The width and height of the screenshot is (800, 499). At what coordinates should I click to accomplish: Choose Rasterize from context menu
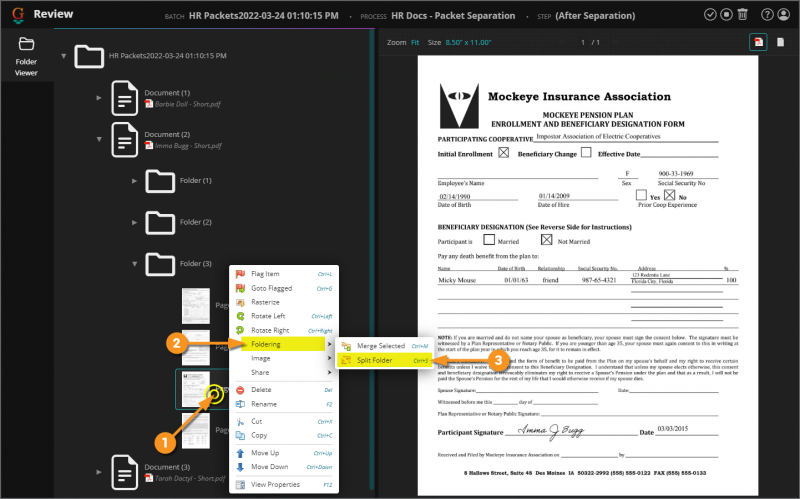(x=284, y=302)
